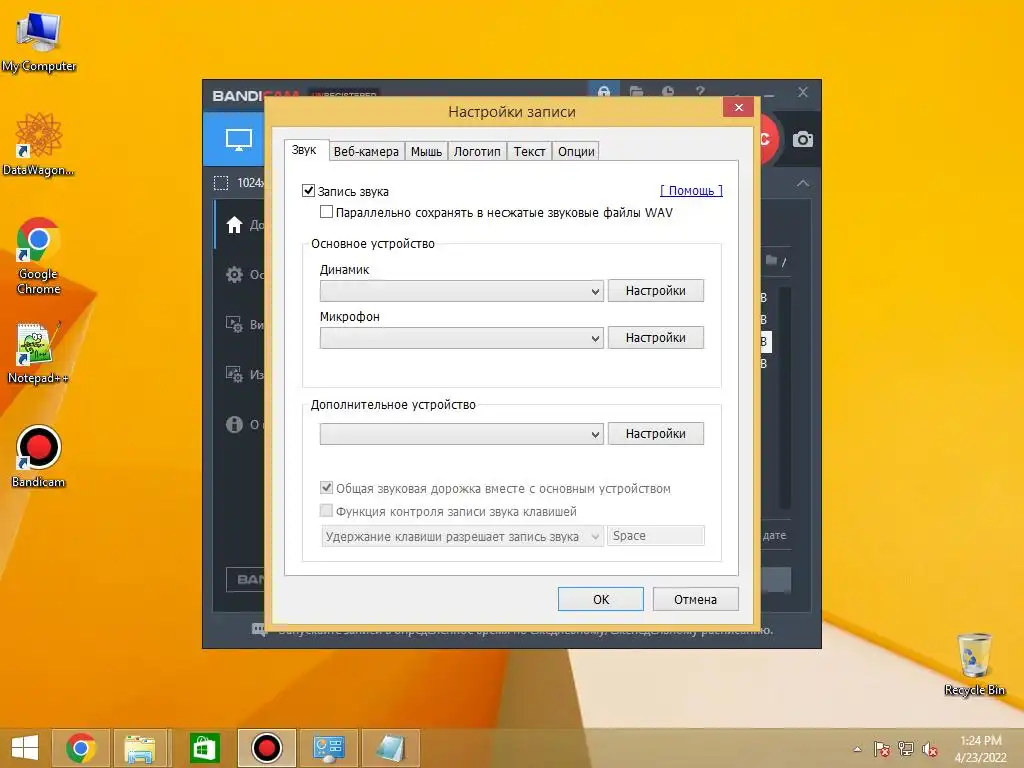The image size is (1024, 768).
Task: Show hidden tray icons arrow
Action: tap(857, 749)
